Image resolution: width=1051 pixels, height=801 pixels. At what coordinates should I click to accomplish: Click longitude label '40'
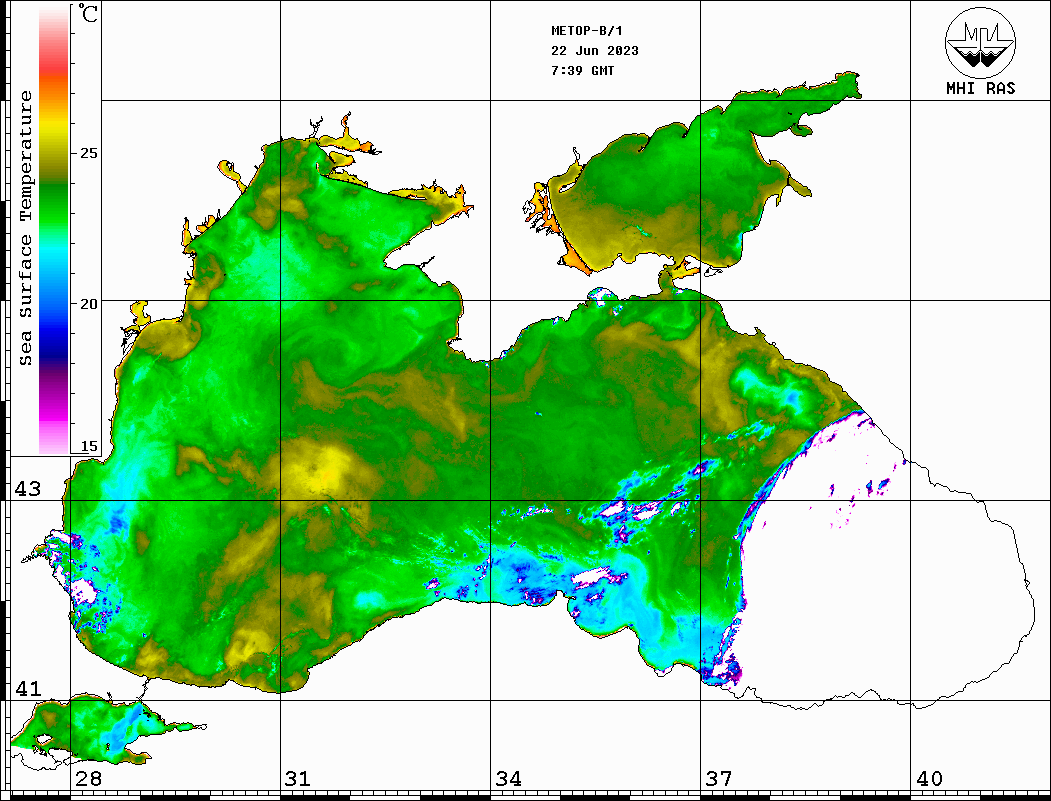pyautogui.click(x=929, y=779)
